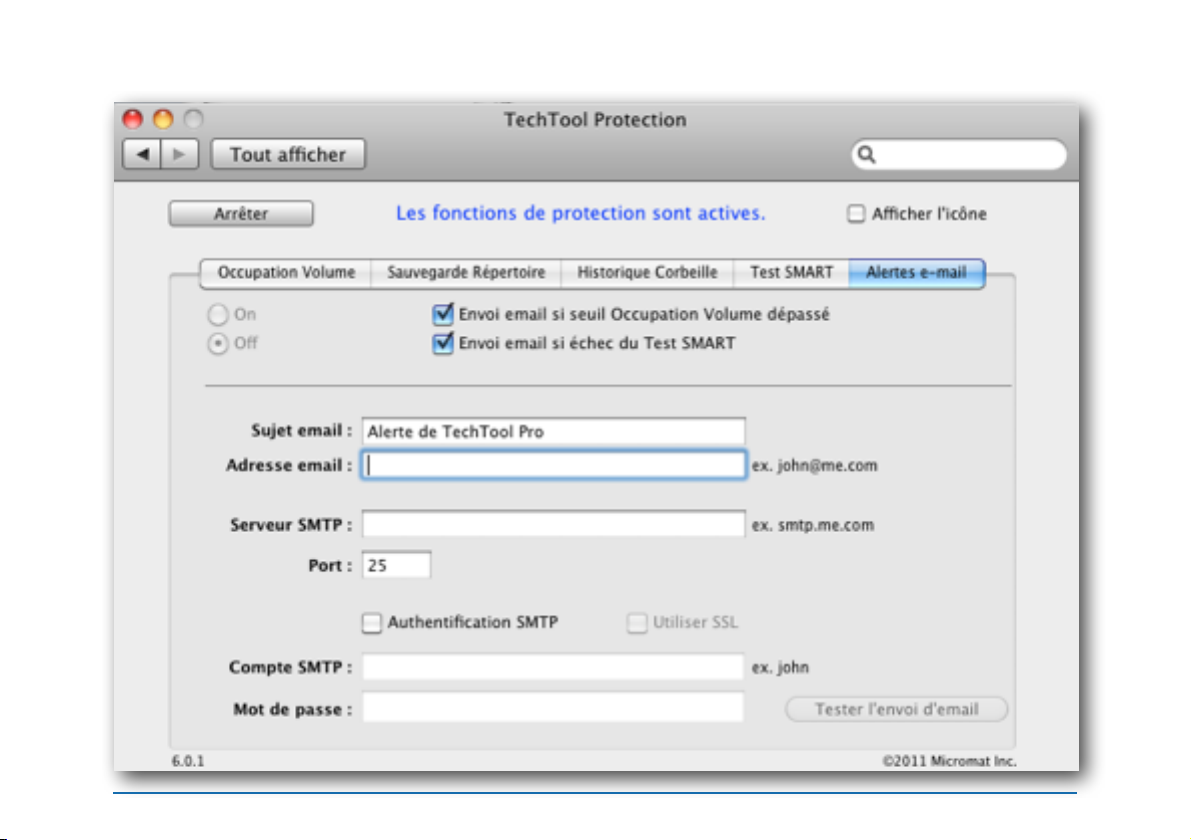Close the TechTool Protection window
The height and width of the screenshot is (840, 1191).
click(133, 119)
